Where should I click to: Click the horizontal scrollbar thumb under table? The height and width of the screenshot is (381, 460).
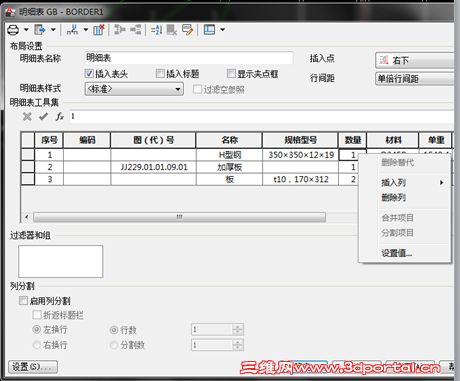179,217
